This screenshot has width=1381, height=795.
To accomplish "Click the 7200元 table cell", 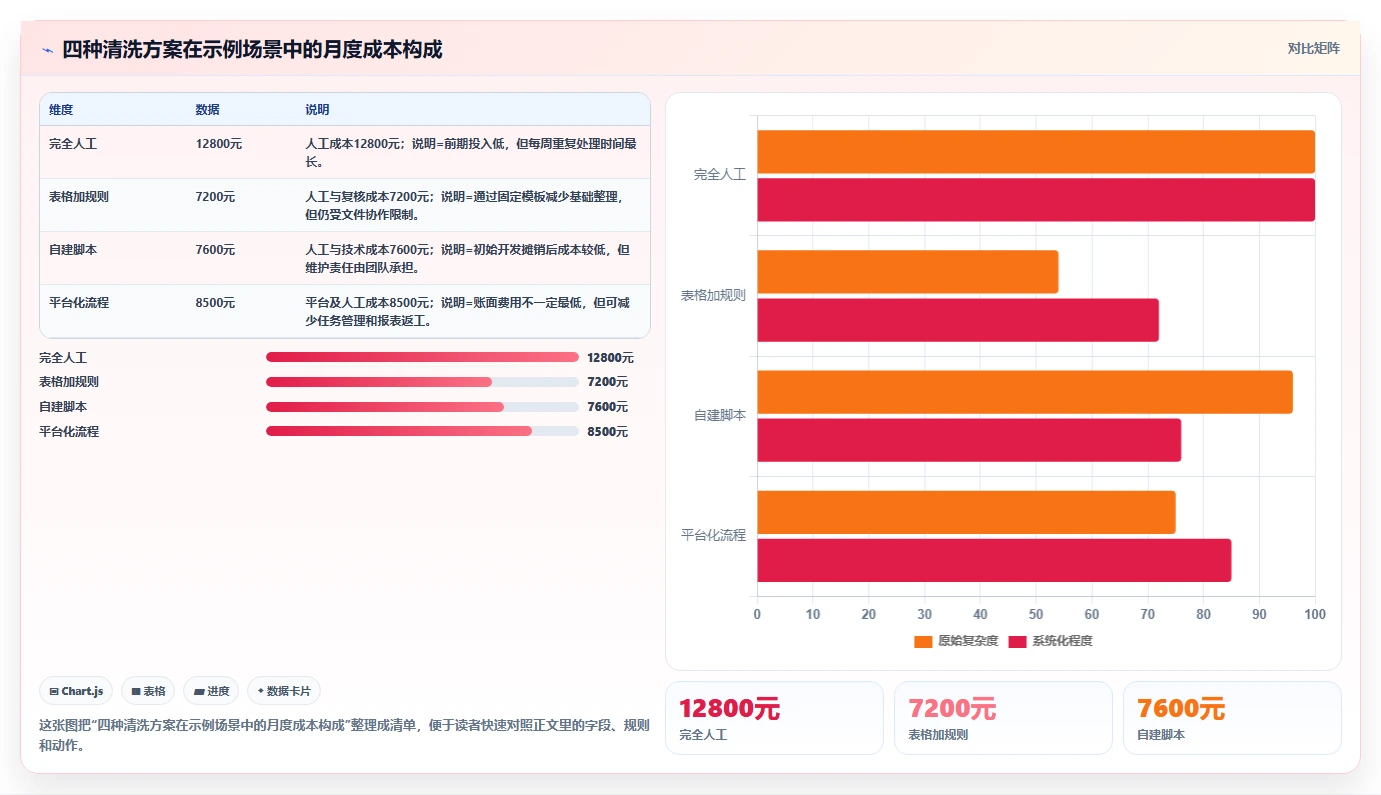I will (x=215, y=197).
